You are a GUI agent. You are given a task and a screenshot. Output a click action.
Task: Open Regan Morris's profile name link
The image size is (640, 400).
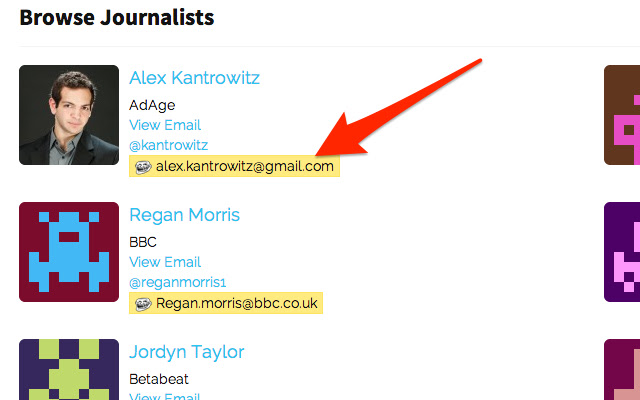pyautogui.click(x=184, y=215)
